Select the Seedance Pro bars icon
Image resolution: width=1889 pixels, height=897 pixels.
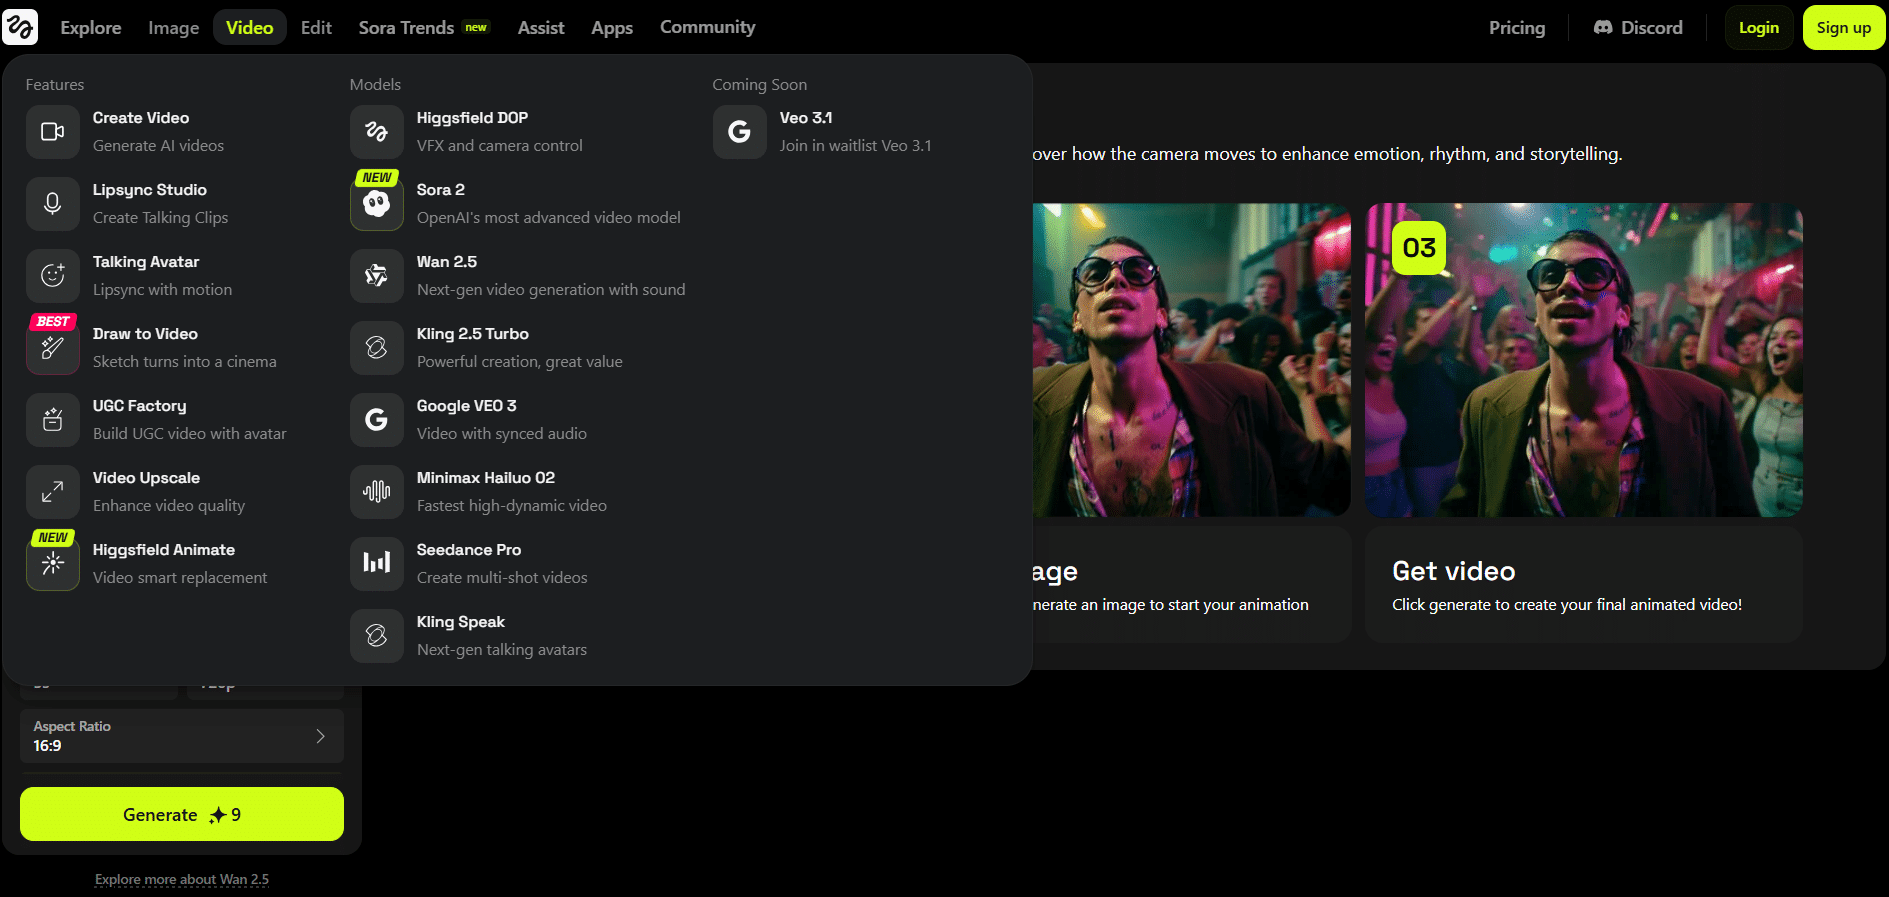pyautogui.click(x=377, y=564)
